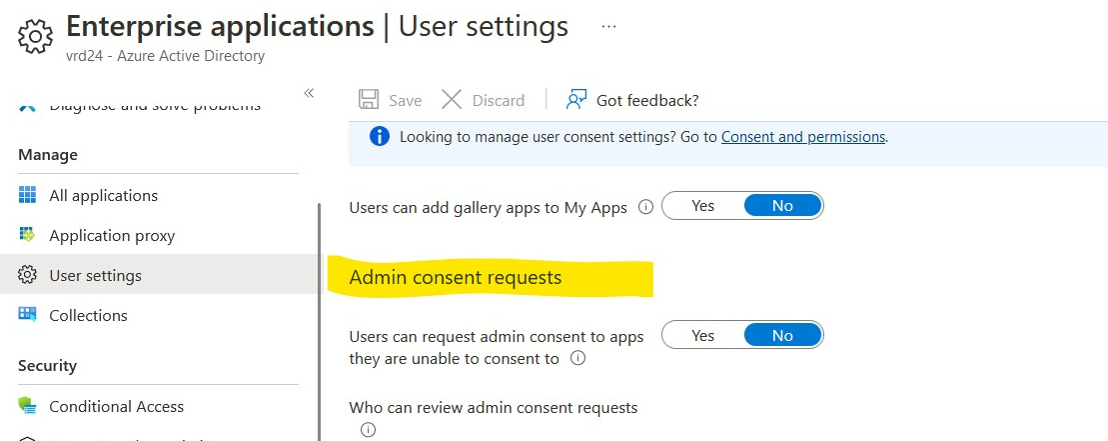Screen dimensions: 1108x441
Task: Click the blue info banner icon
Action: (379, 136)
